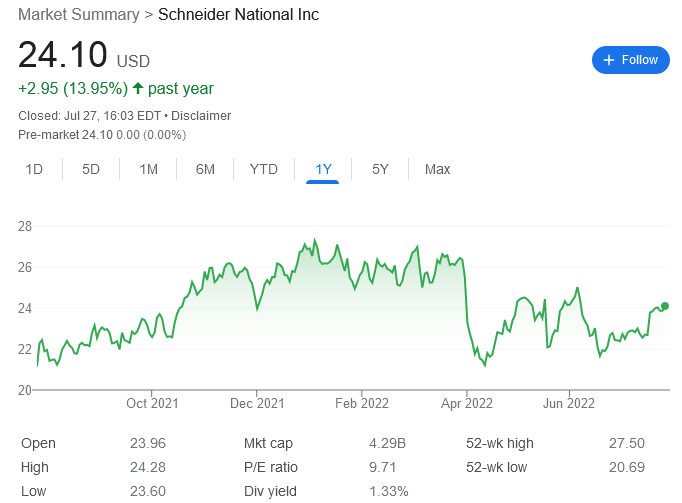Click the current price dot on chart
Screen dimensions: 682x503
coord(665,306)
